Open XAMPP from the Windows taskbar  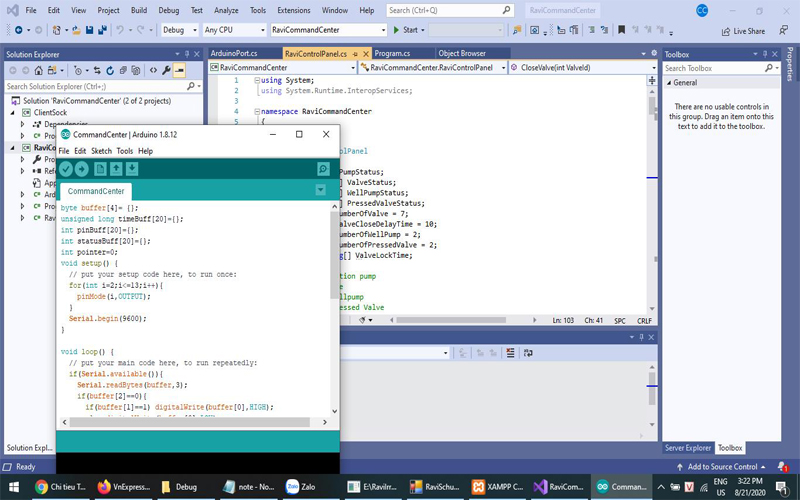click(497, 487)
